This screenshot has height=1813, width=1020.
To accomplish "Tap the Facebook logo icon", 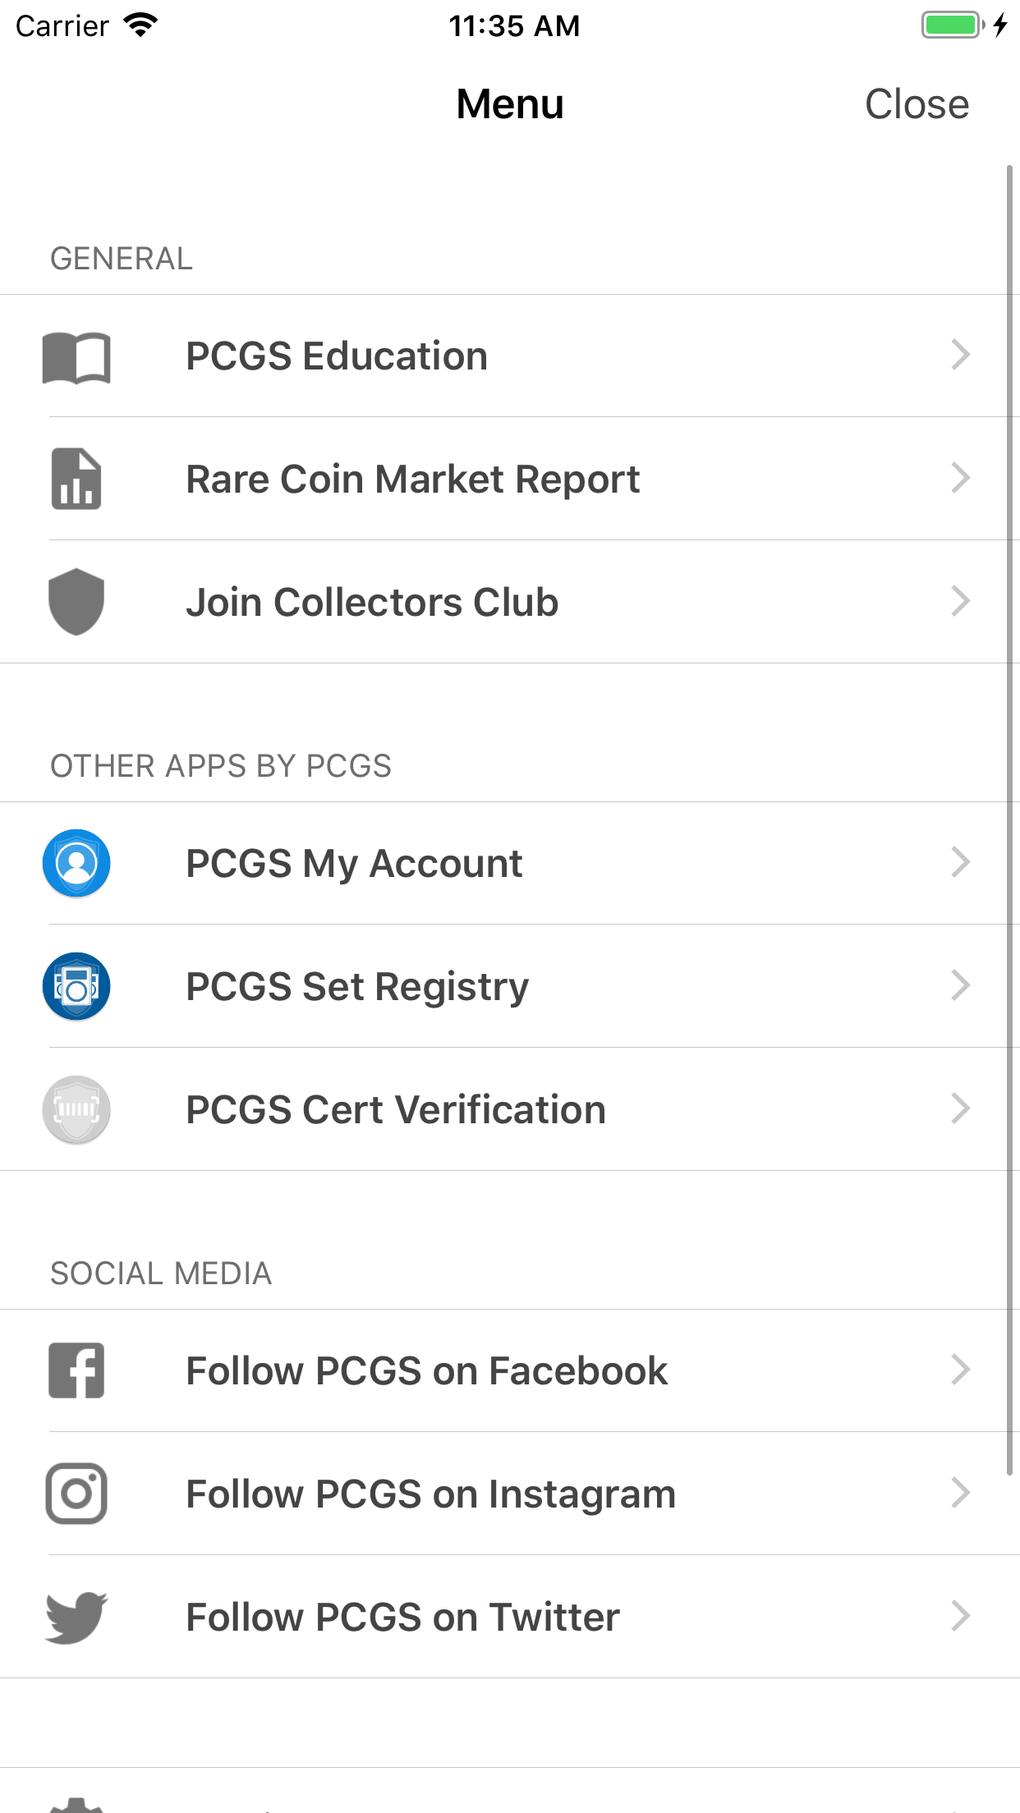I will [x=76, y=1370].
